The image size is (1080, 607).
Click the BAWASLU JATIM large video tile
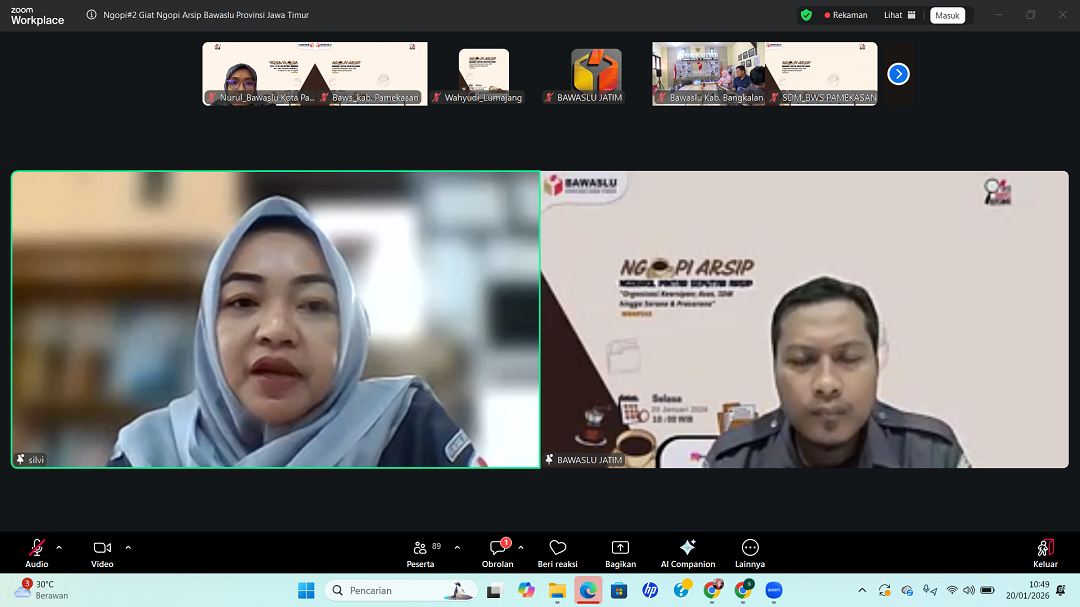(804, 320)
